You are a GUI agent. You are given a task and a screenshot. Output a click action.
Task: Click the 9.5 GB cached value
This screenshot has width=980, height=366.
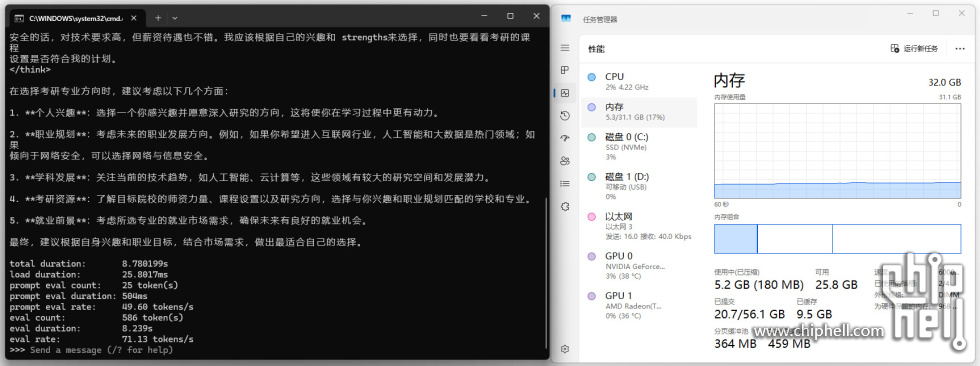click(x=814, y=314)
